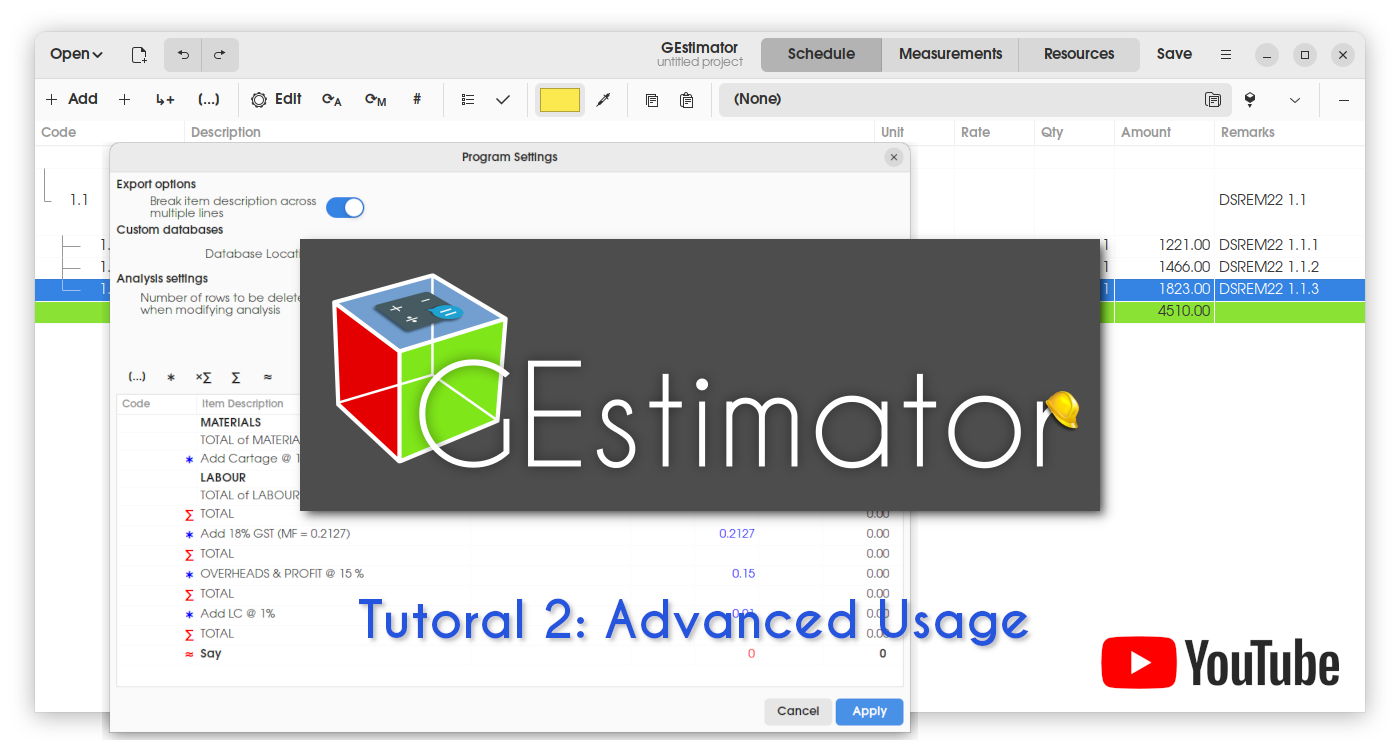Click the Σ sum icon in analysis toolbar
The width and height of the screenshot is (1400, 750).
(x=236, y=377)
